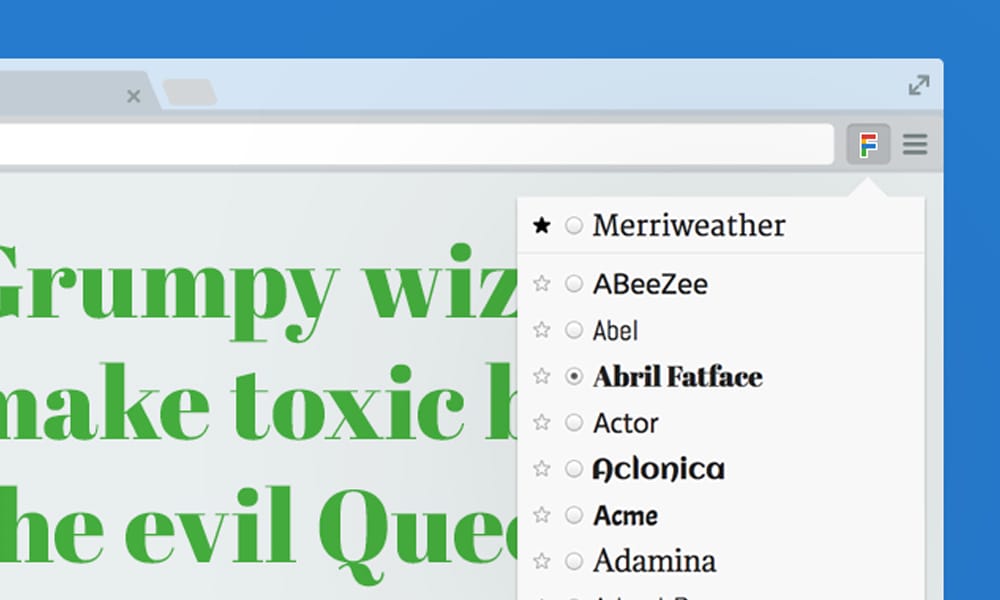
Task: Favorite the ABeeZee font
Action: pos(541,284)
